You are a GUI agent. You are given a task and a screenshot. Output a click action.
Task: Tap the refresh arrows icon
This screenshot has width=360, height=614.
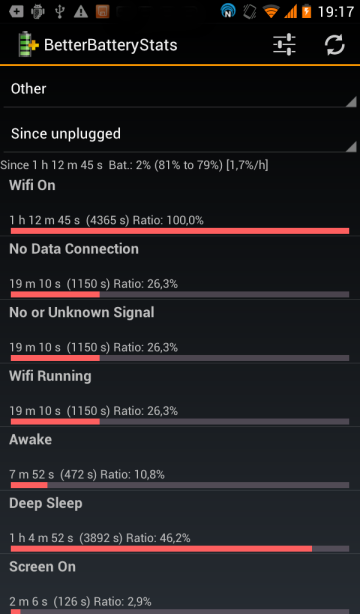335,45
